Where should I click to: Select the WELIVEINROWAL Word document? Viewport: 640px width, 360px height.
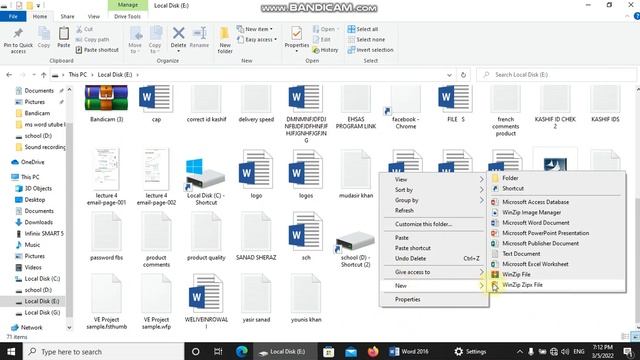point(206,301)
